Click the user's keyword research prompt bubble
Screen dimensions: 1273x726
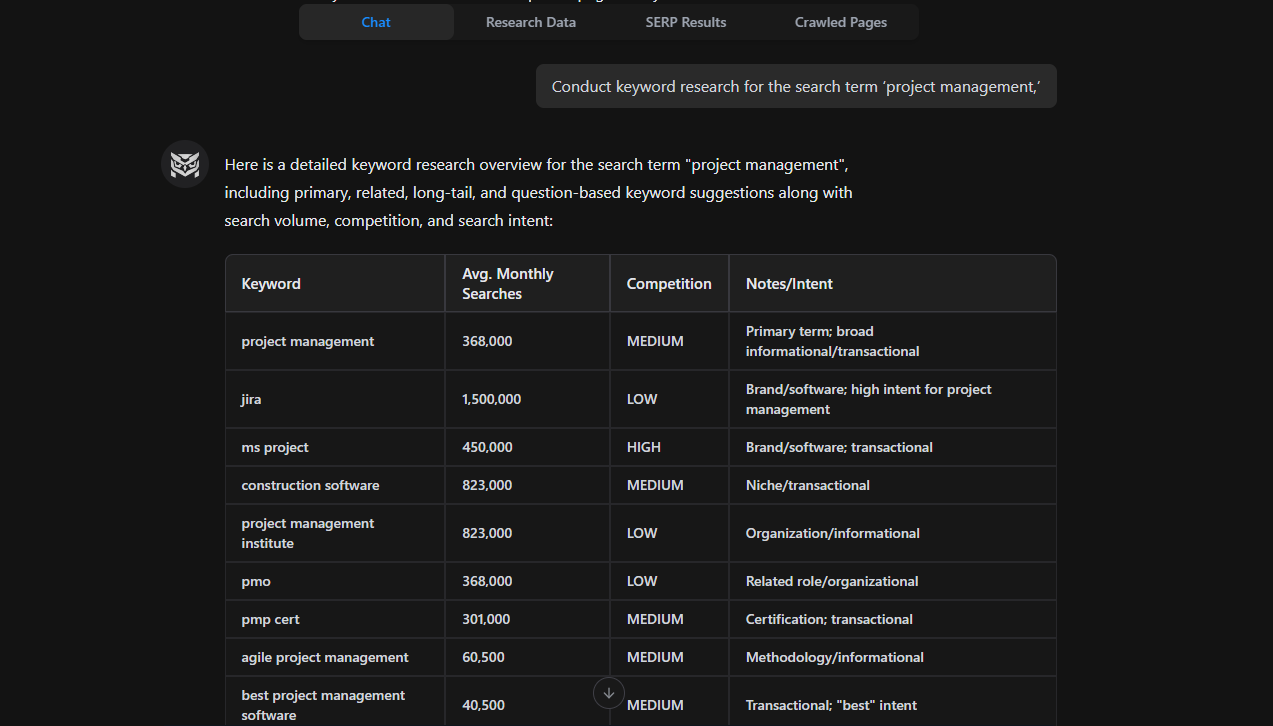pos(796,86)
